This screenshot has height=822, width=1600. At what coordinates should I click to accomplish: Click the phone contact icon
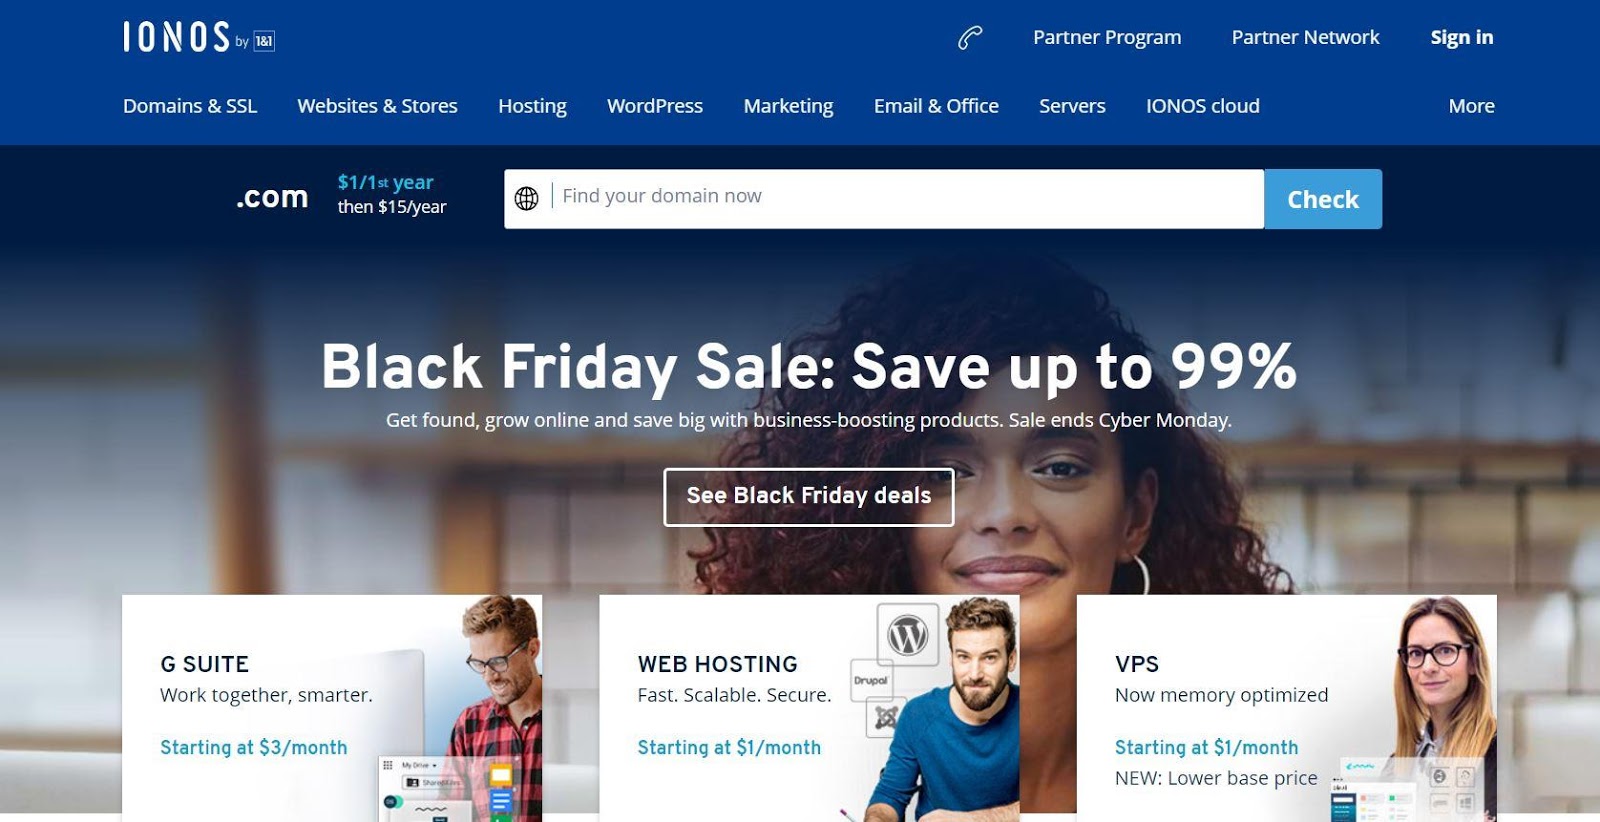pyautogui.click(x=970, y=38)
